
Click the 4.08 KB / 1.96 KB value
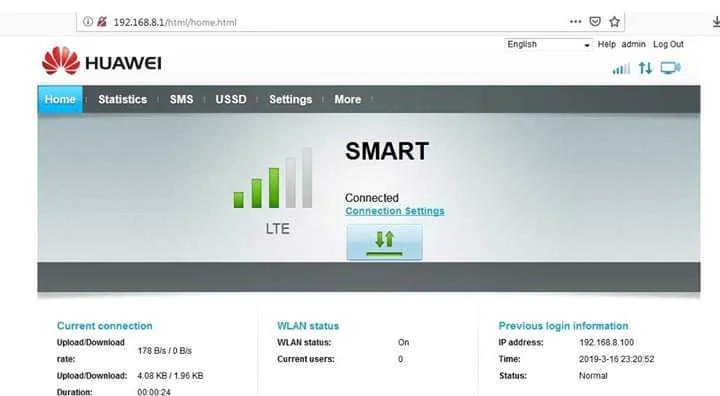click(x=170, y=375)
